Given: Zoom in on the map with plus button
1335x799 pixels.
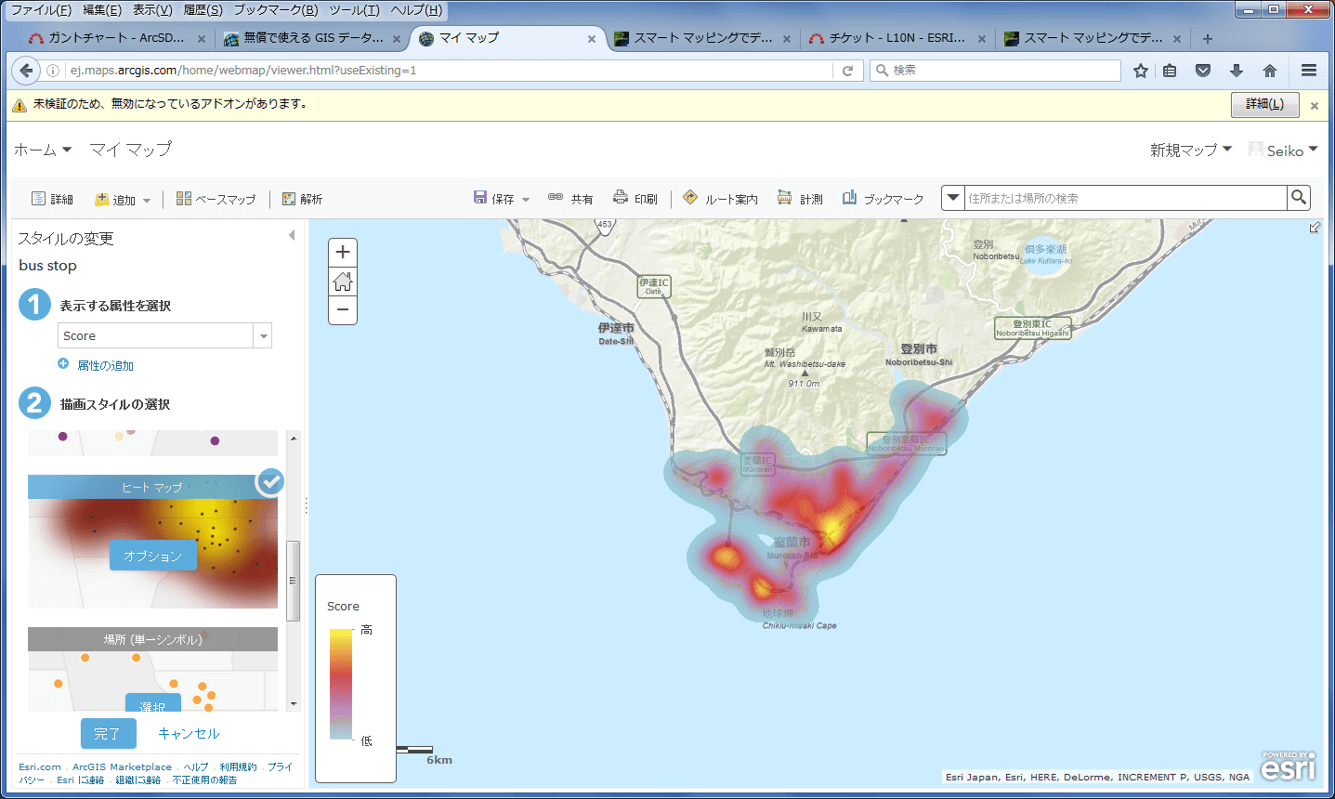Looking at the screenshot, I should 342,253.
